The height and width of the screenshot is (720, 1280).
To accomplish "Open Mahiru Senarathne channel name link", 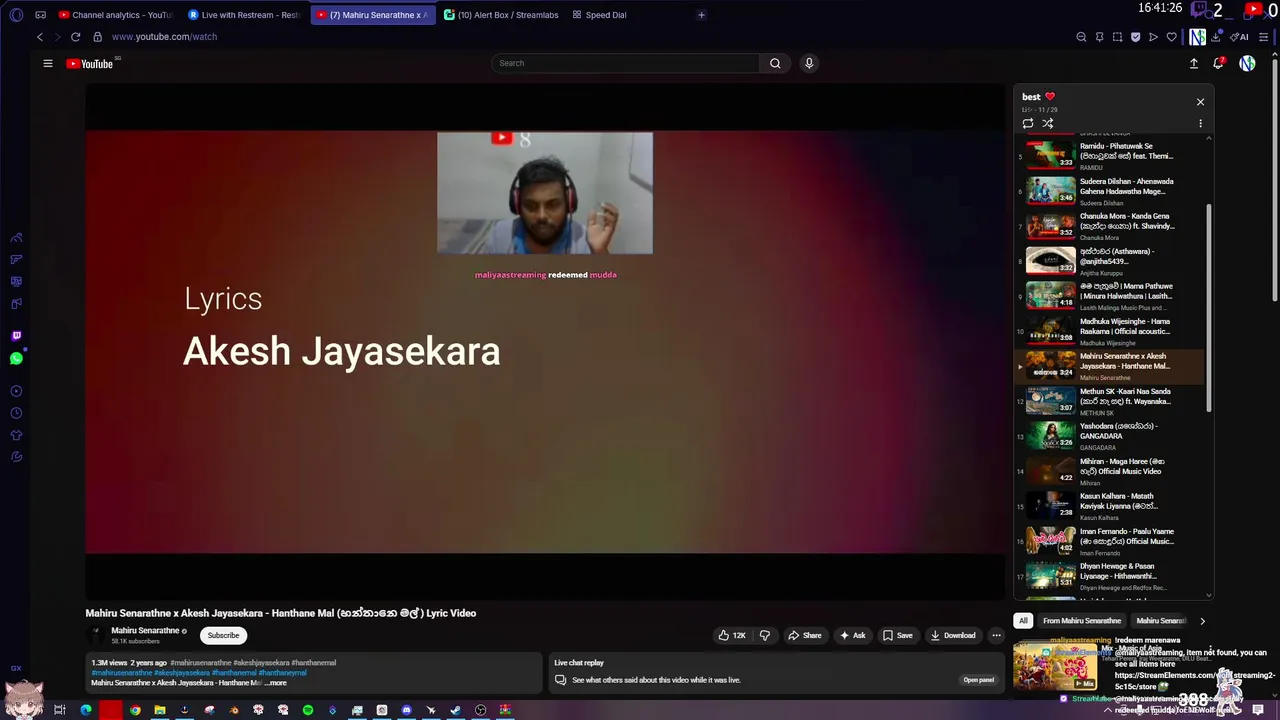I will point(145,631).
